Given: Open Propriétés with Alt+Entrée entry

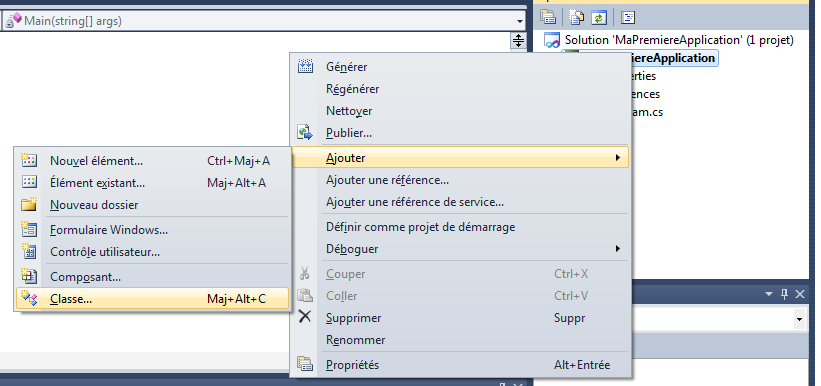Looking at the screenshot, I should coord(461,365).
